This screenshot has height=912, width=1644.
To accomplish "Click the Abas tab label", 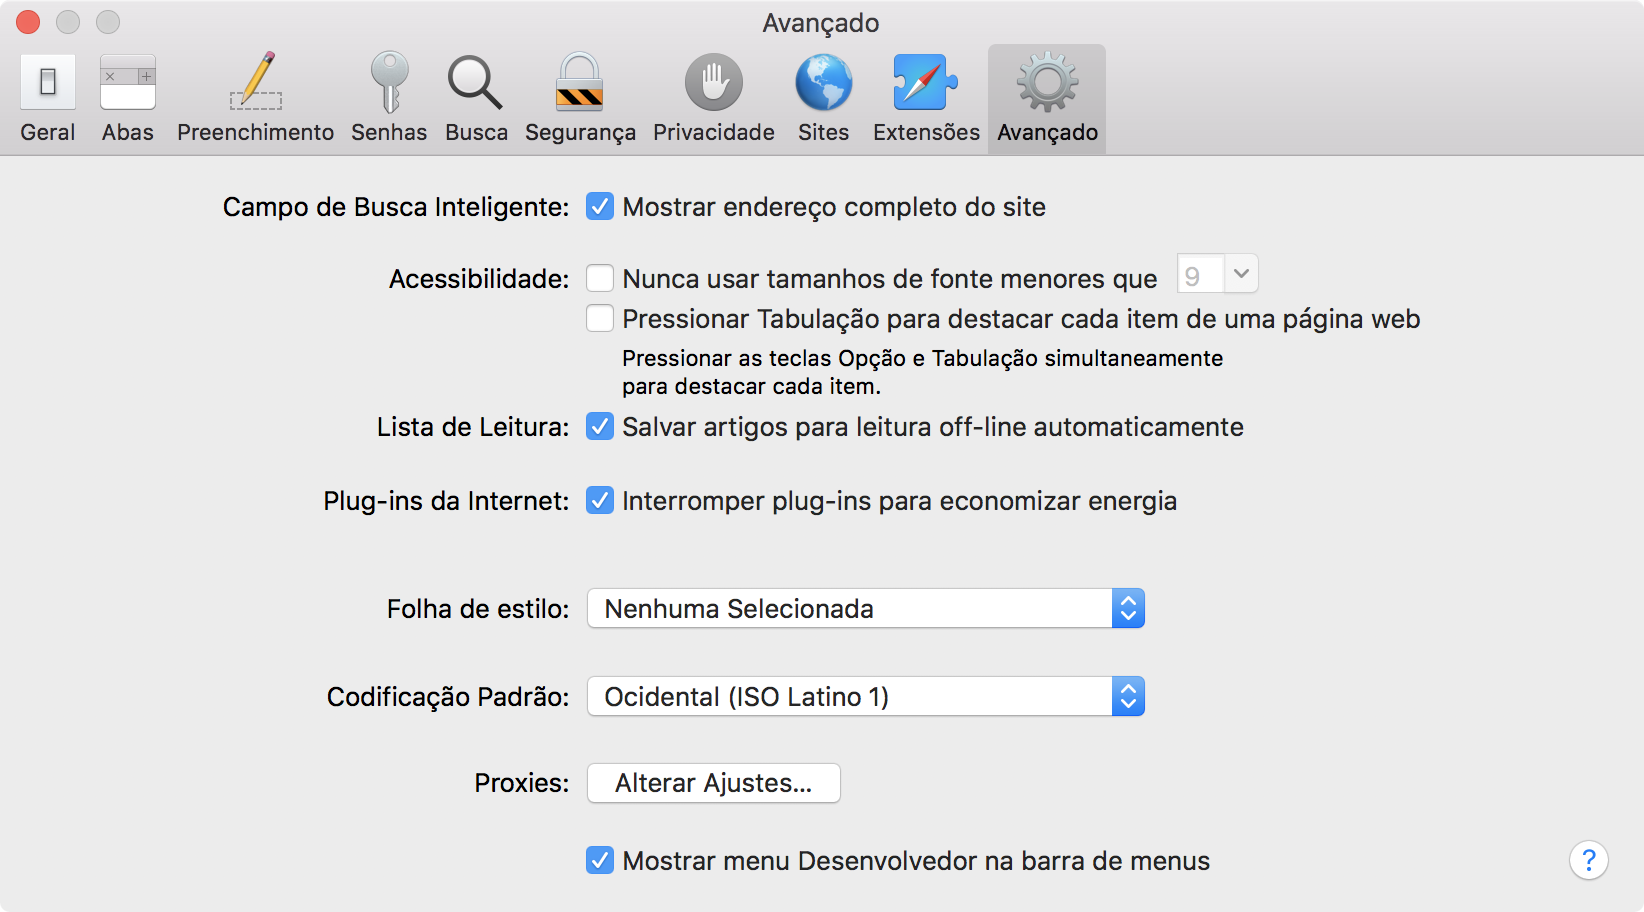I will pos(128,132).
